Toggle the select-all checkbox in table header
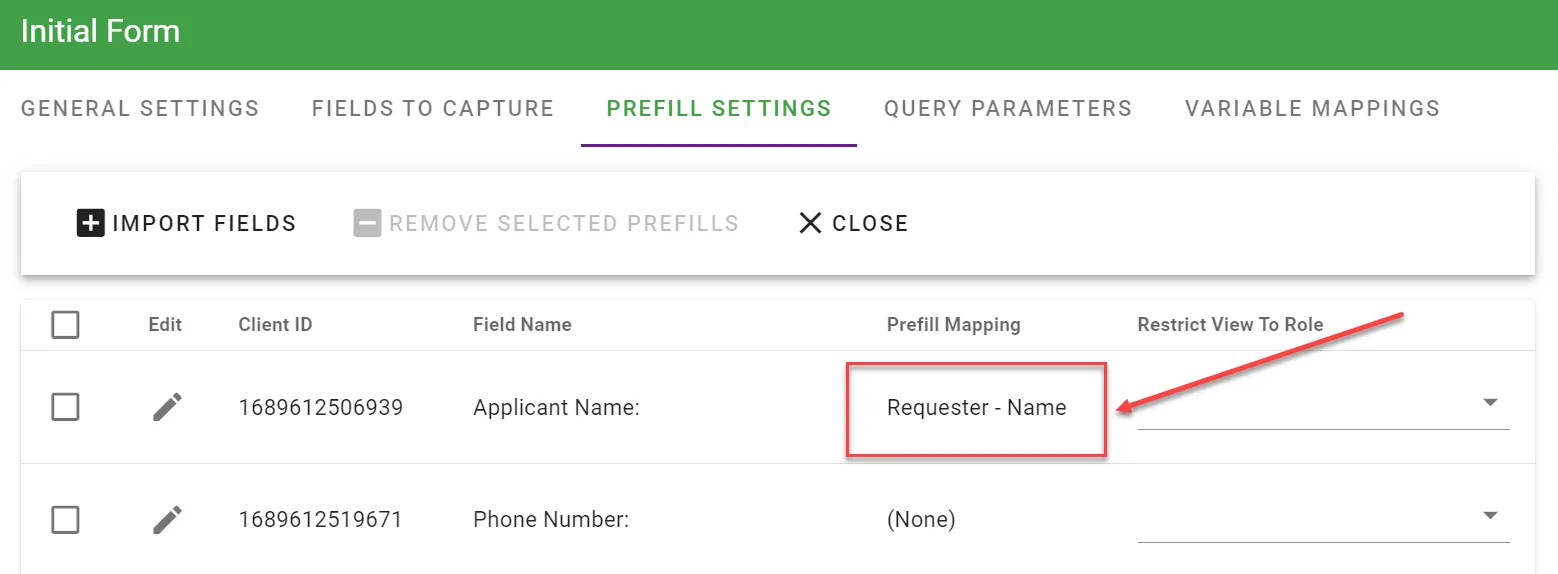Screen dimensions: 1558x574 pos(65,325)
